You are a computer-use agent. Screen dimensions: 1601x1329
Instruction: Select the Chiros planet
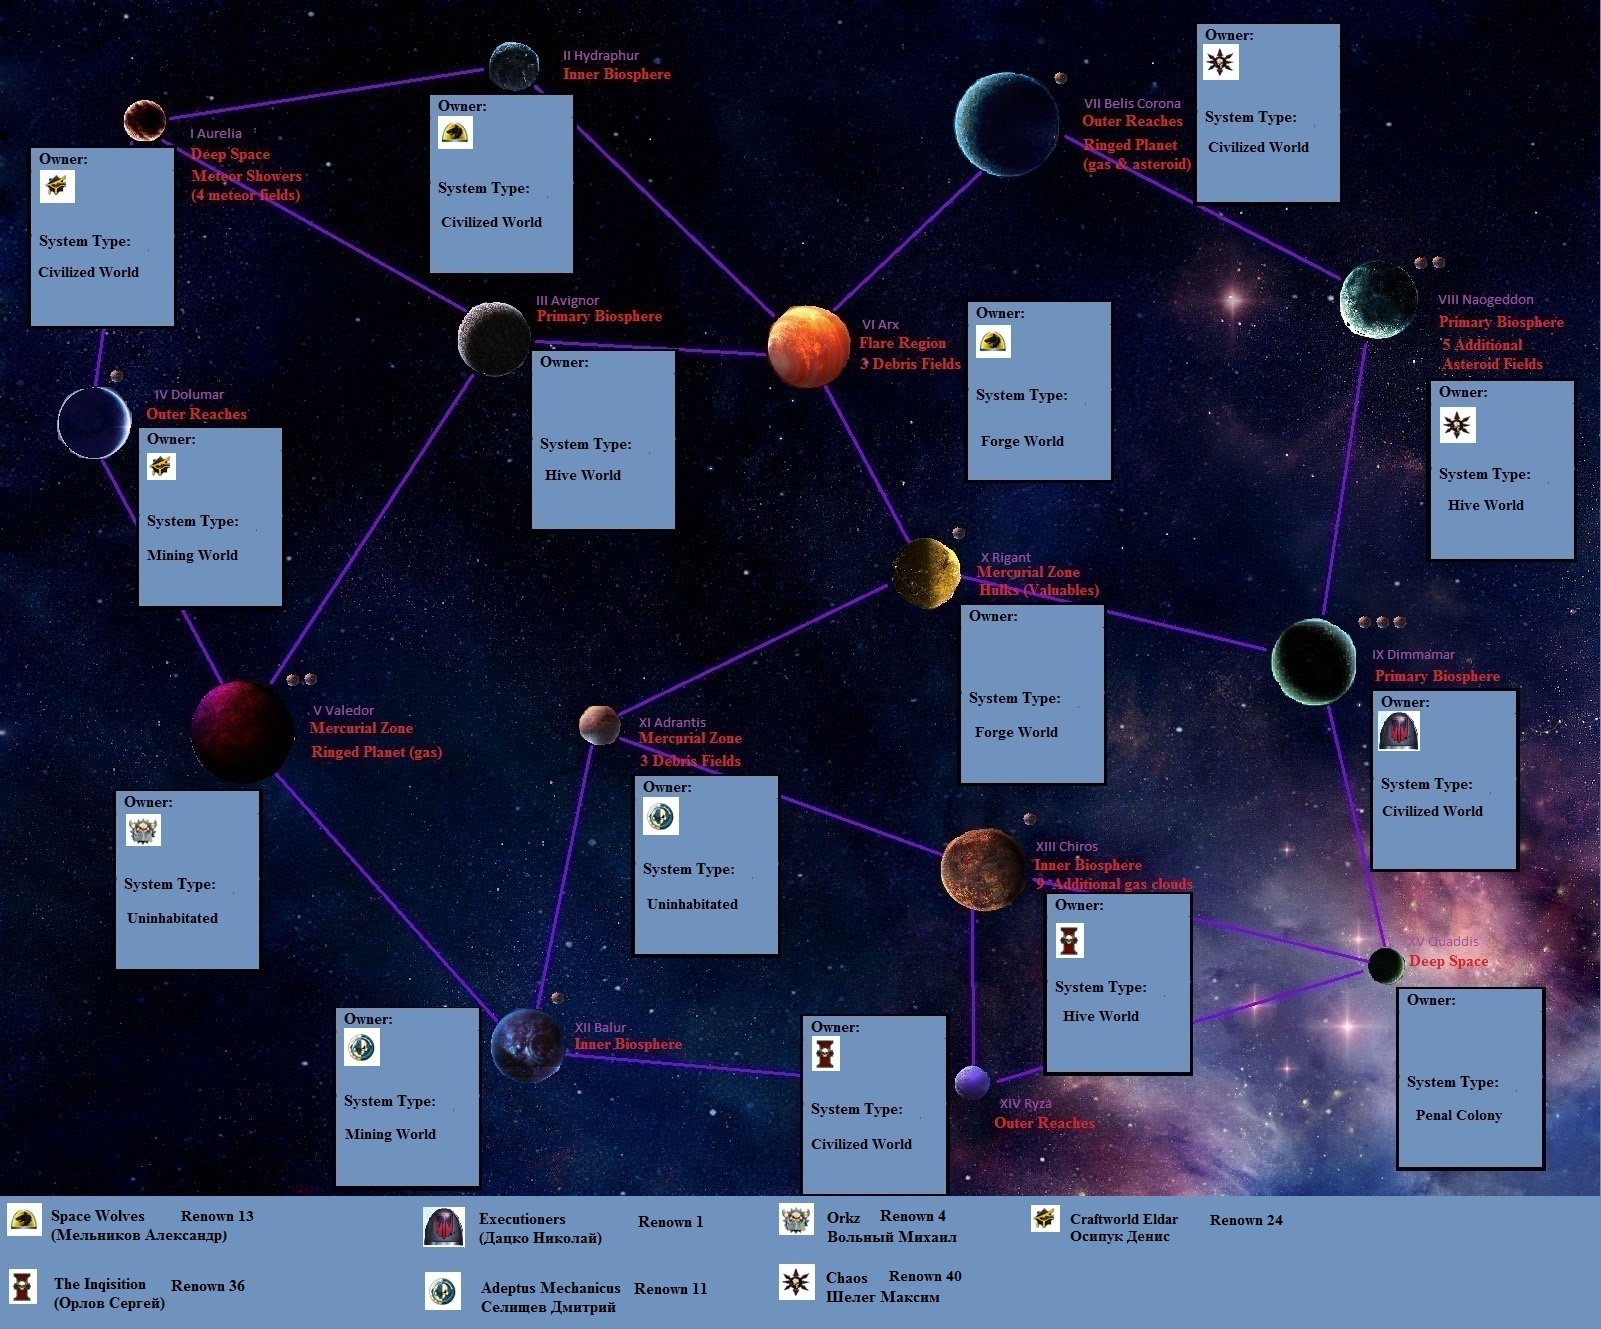(x=983, y=869)
